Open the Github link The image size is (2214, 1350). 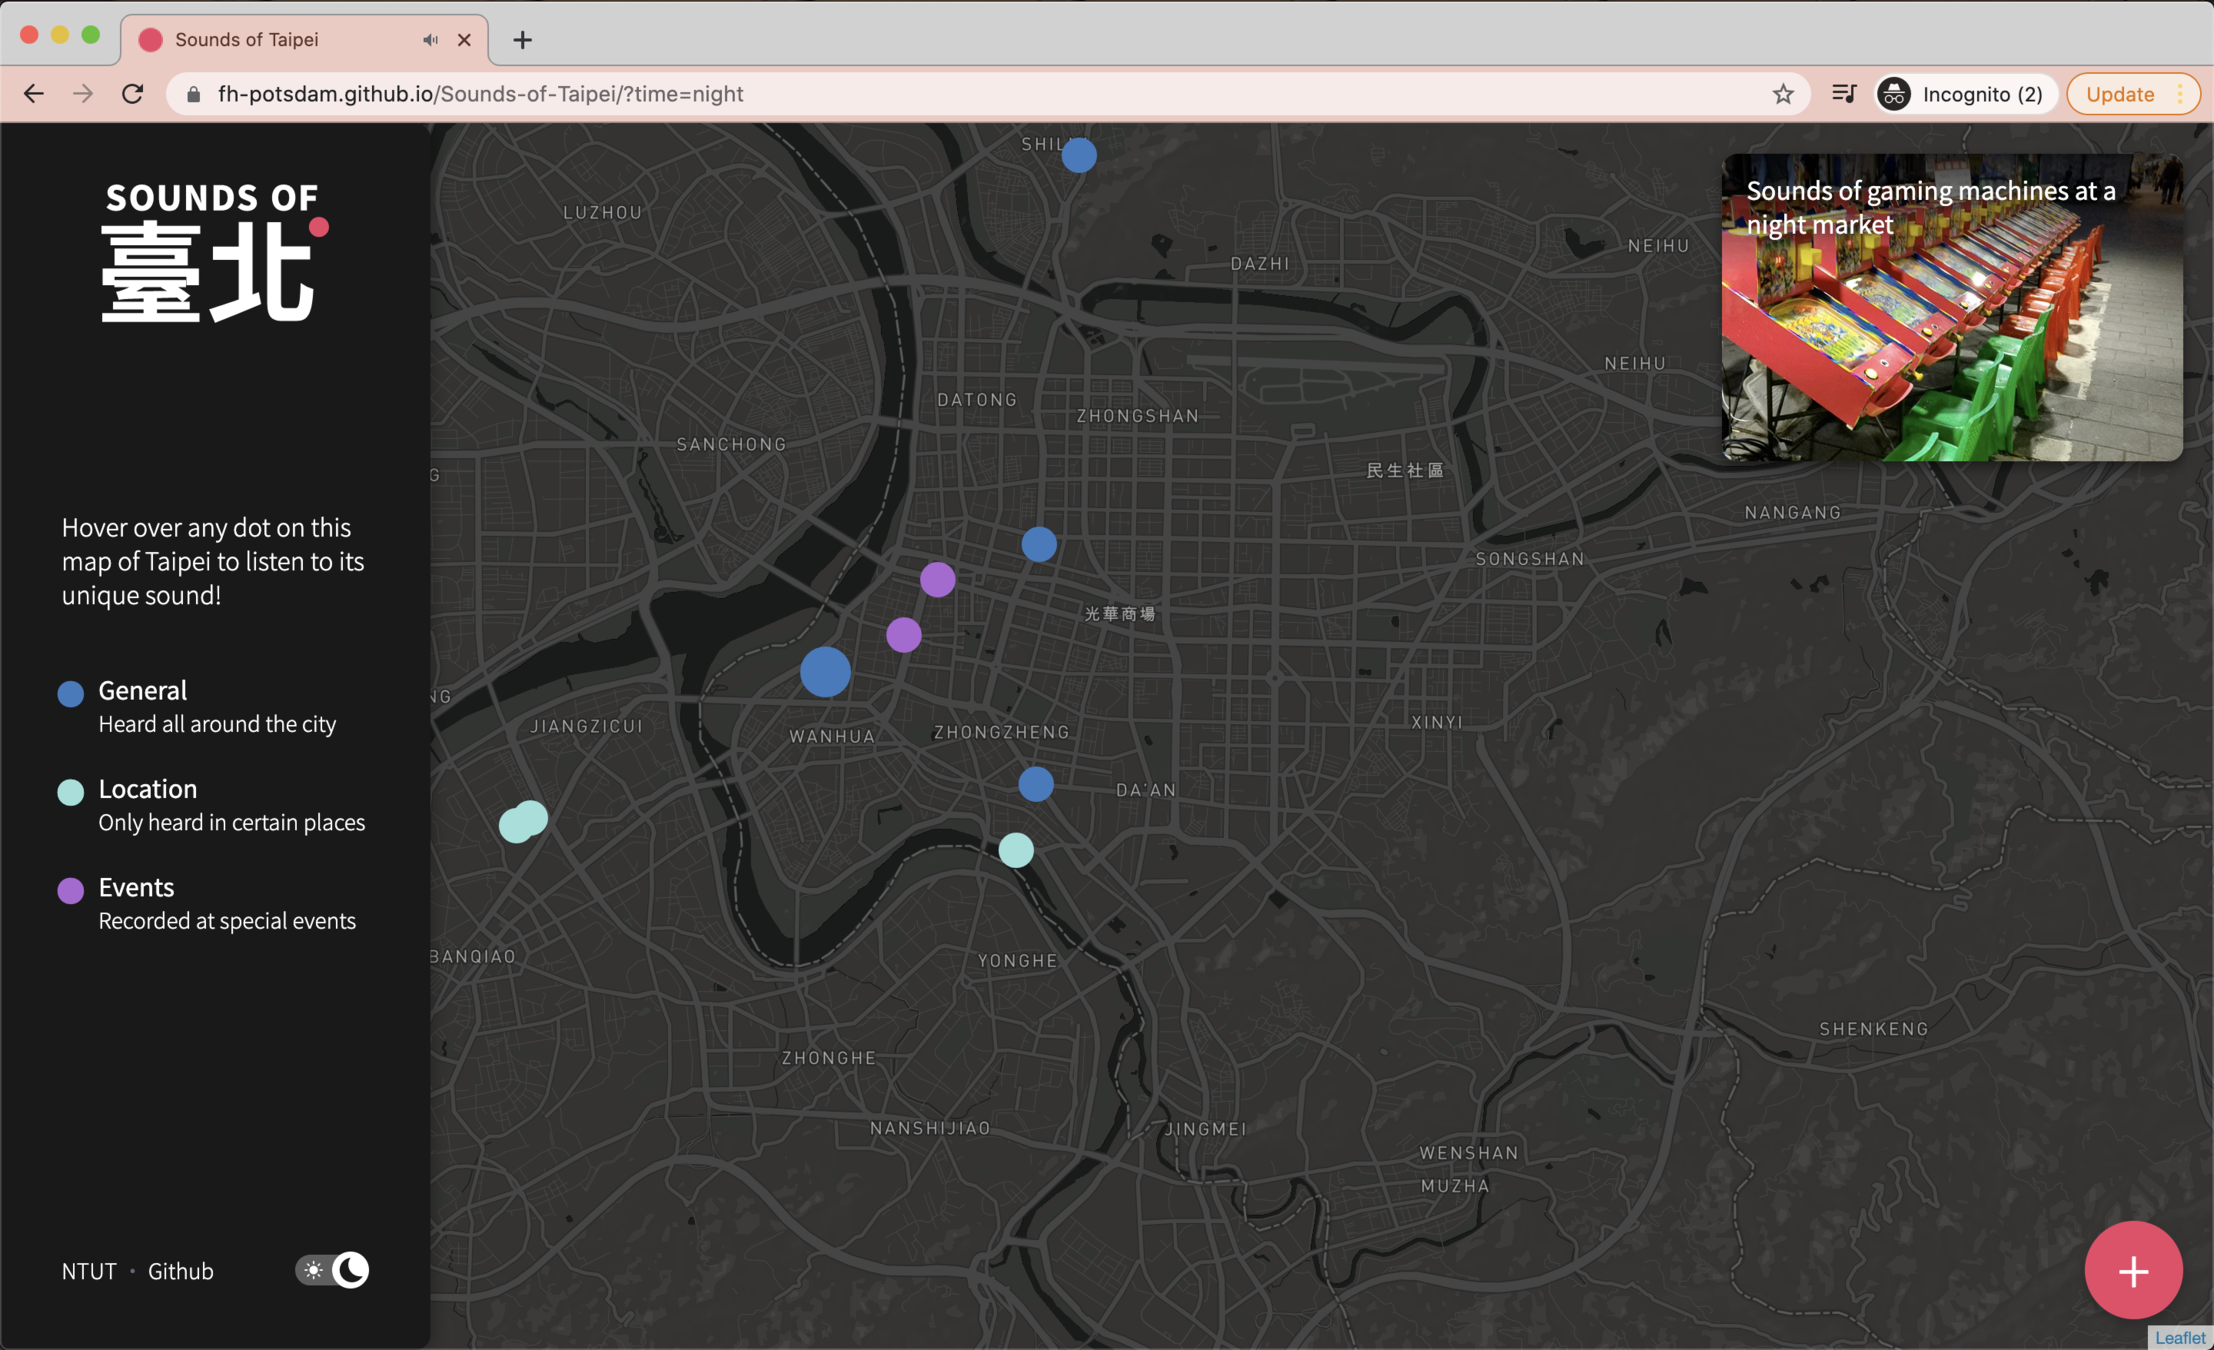[x=181, y=1271]
